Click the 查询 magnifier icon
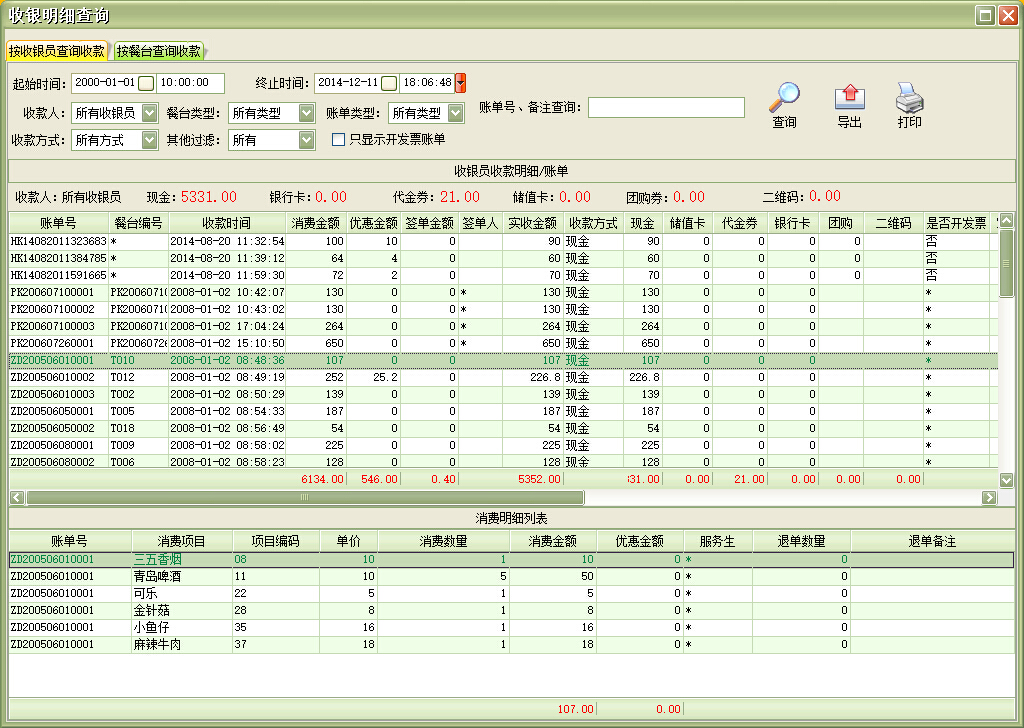 point(784,96)
